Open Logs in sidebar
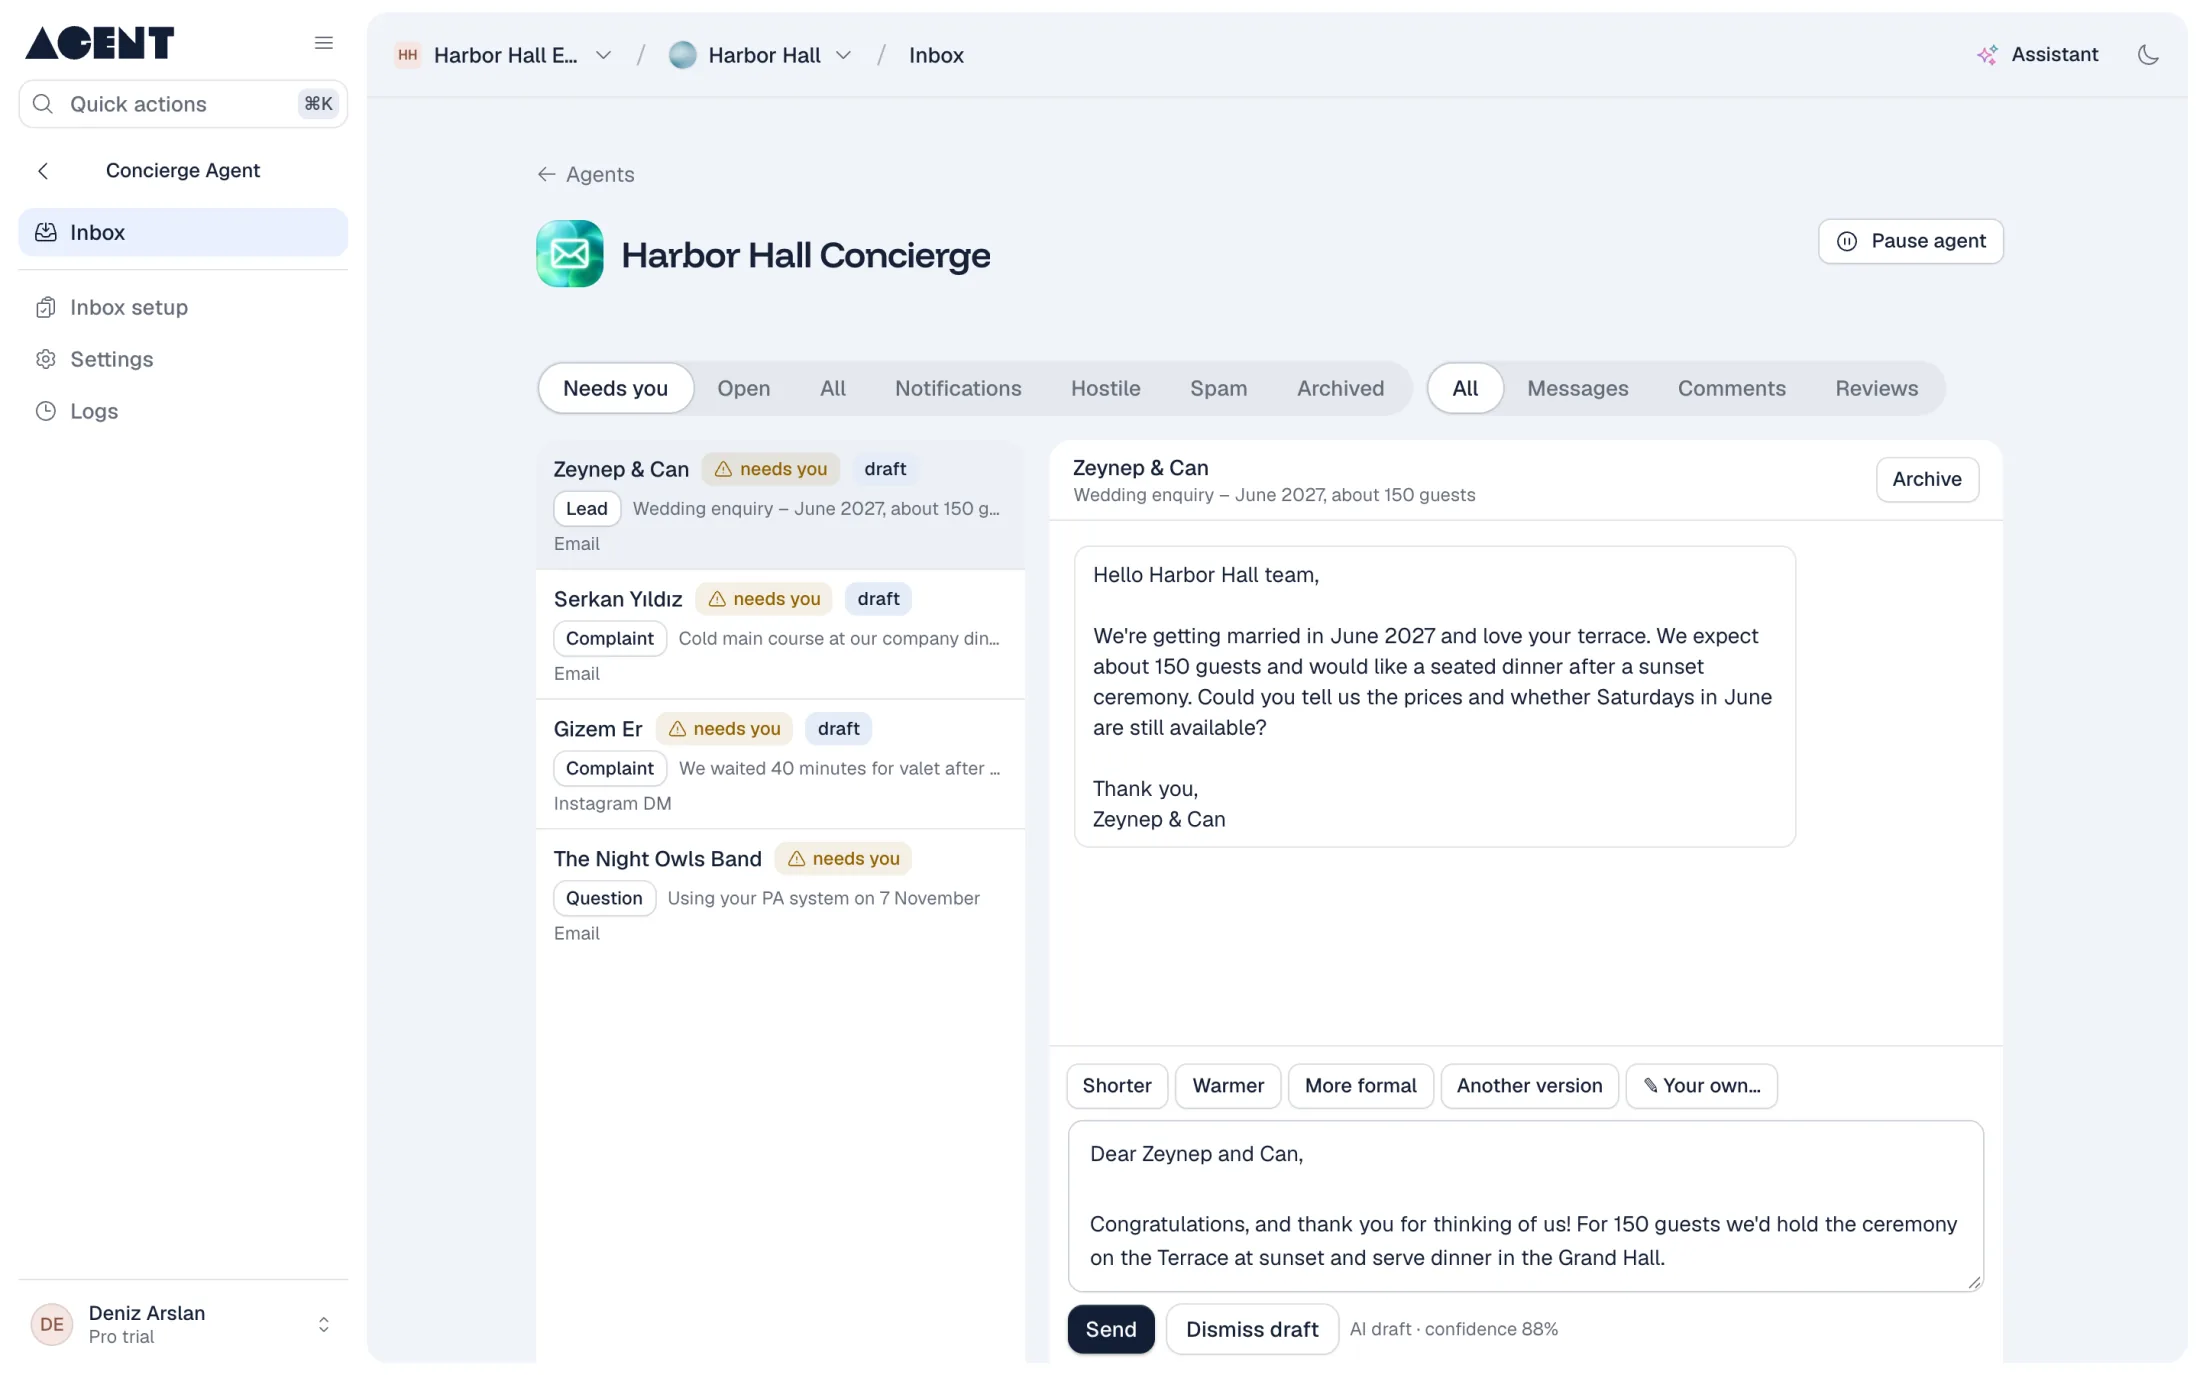Screen dimensions: 2200x1375 183,412
